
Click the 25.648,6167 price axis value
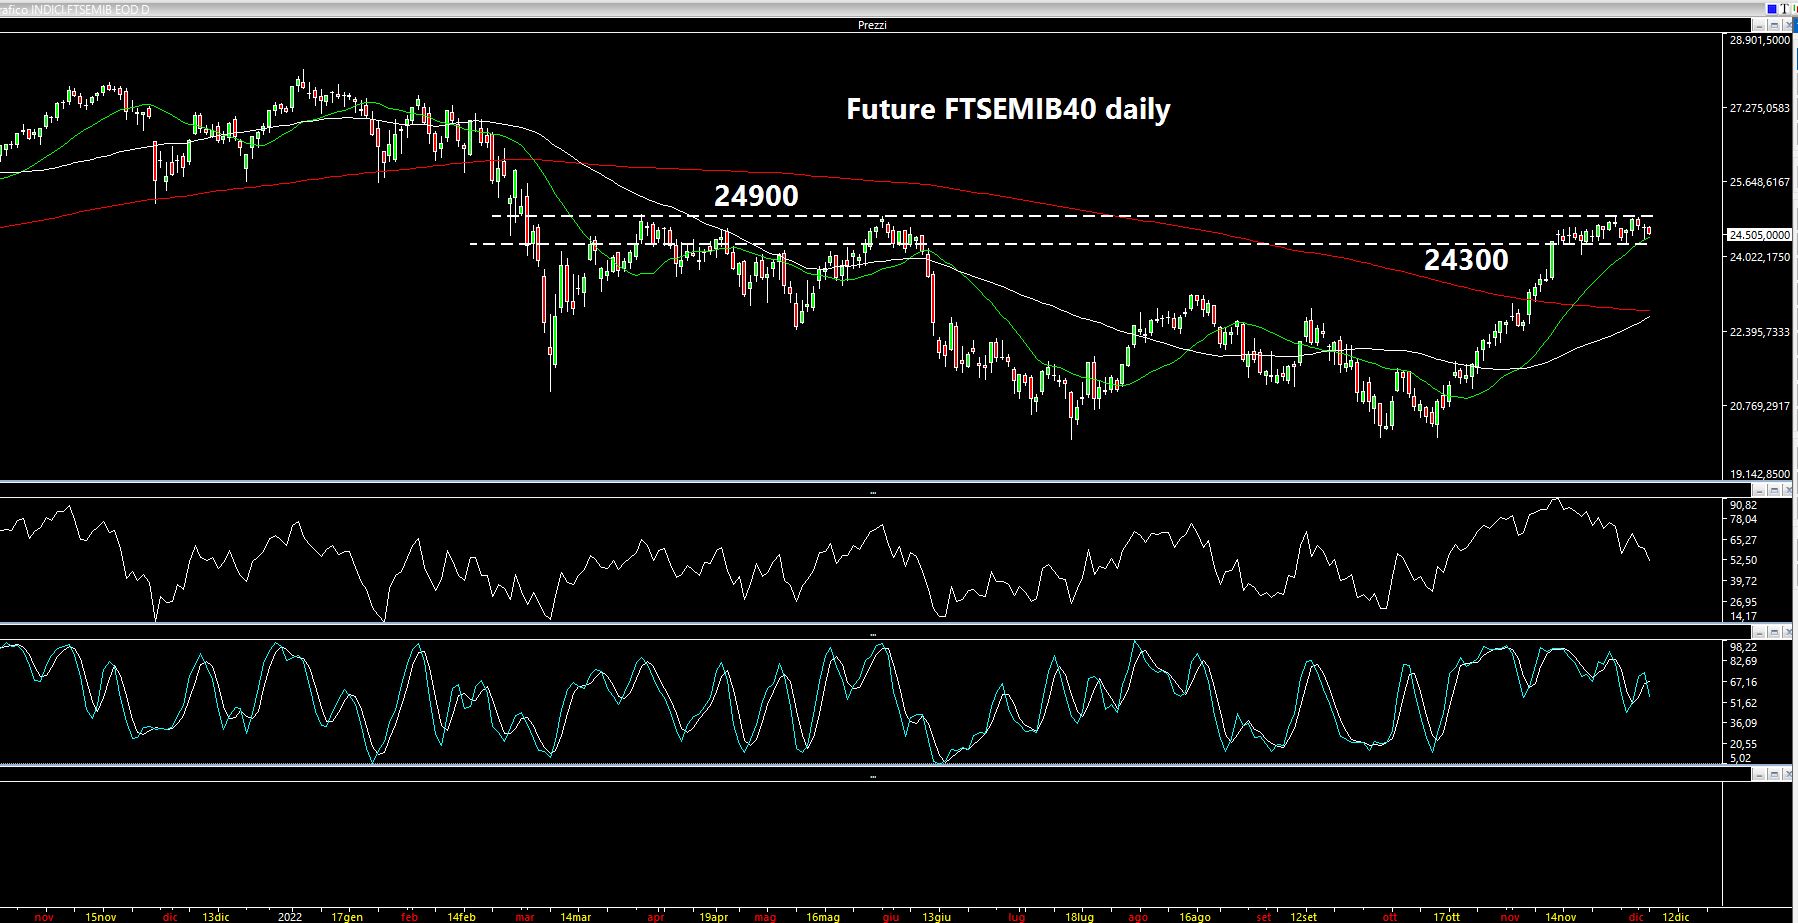click(x=1760, y=182)
